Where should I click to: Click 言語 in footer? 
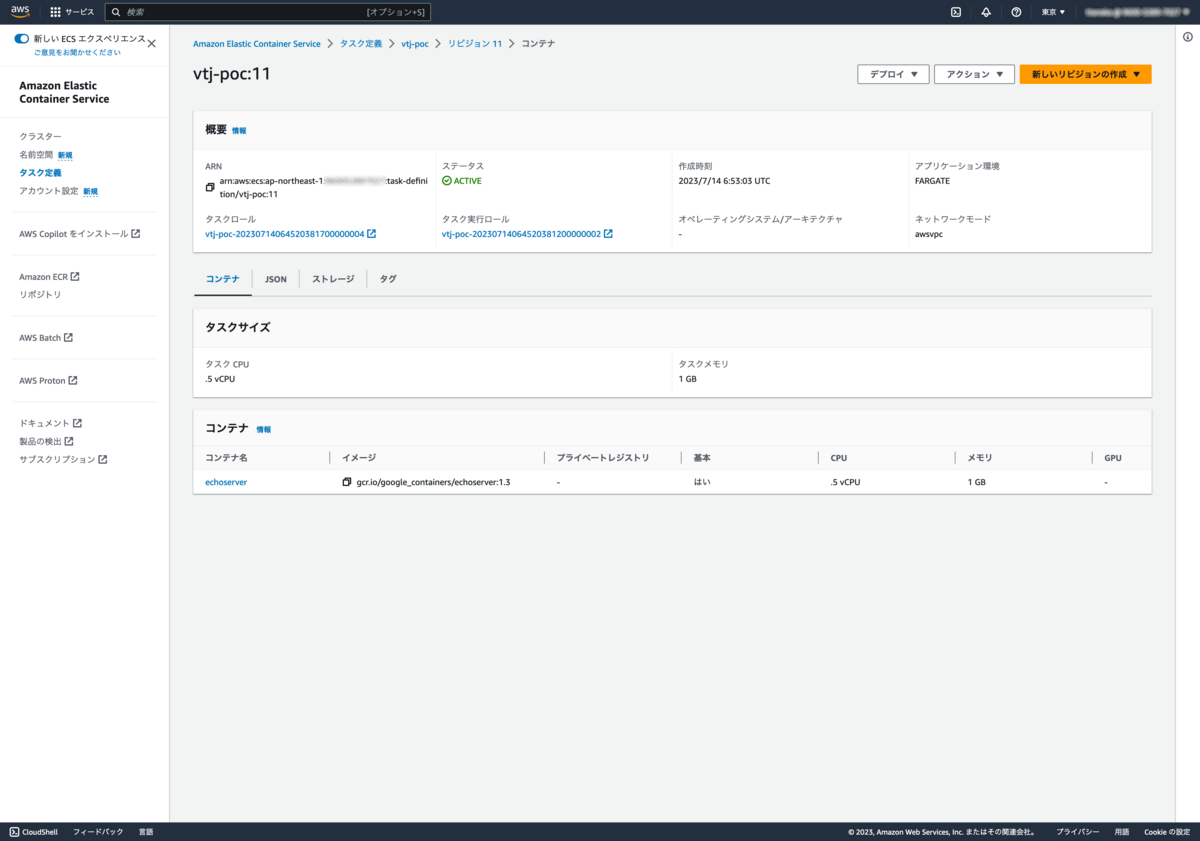click(x=146, y=832)
